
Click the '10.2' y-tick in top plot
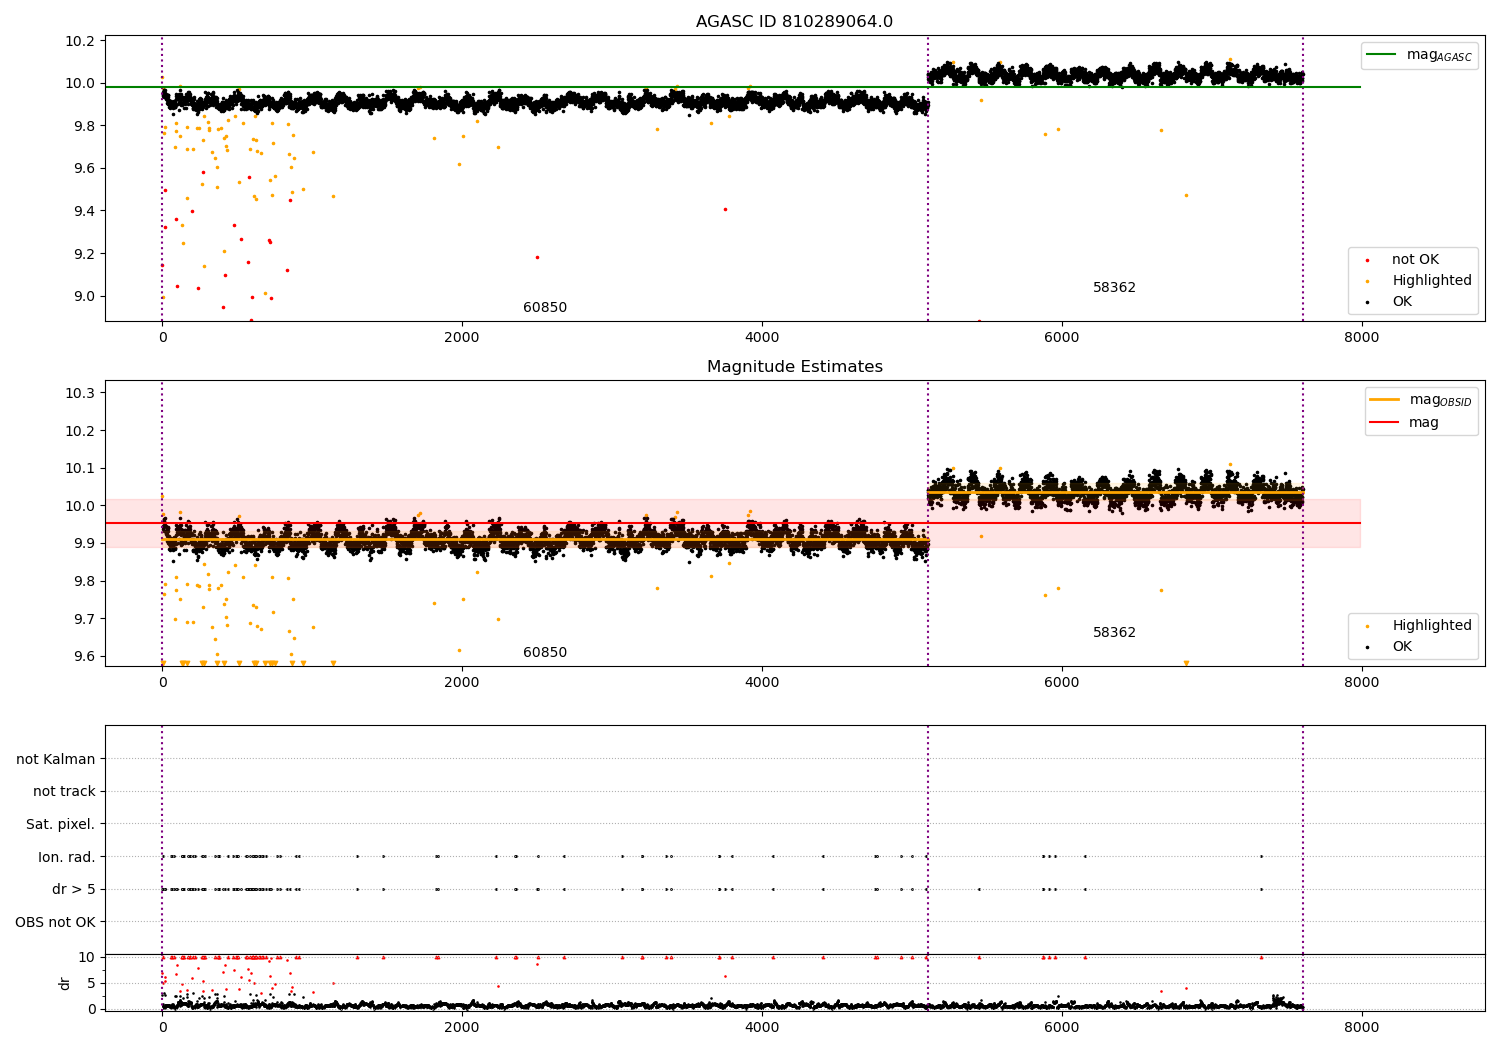coord(81,41)
